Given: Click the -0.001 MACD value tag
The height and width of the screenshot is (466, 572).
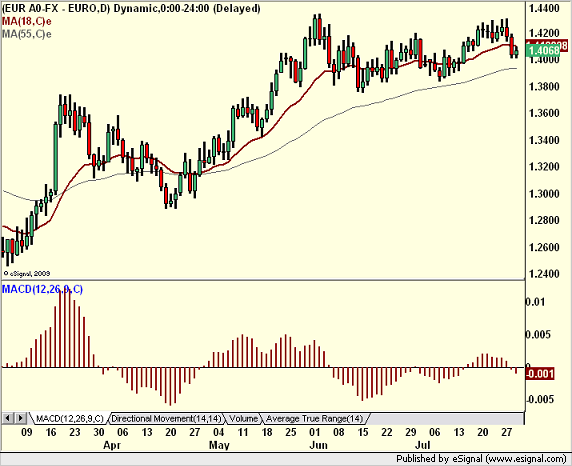Looking at the screenshot, I should (x=540, y=374).
